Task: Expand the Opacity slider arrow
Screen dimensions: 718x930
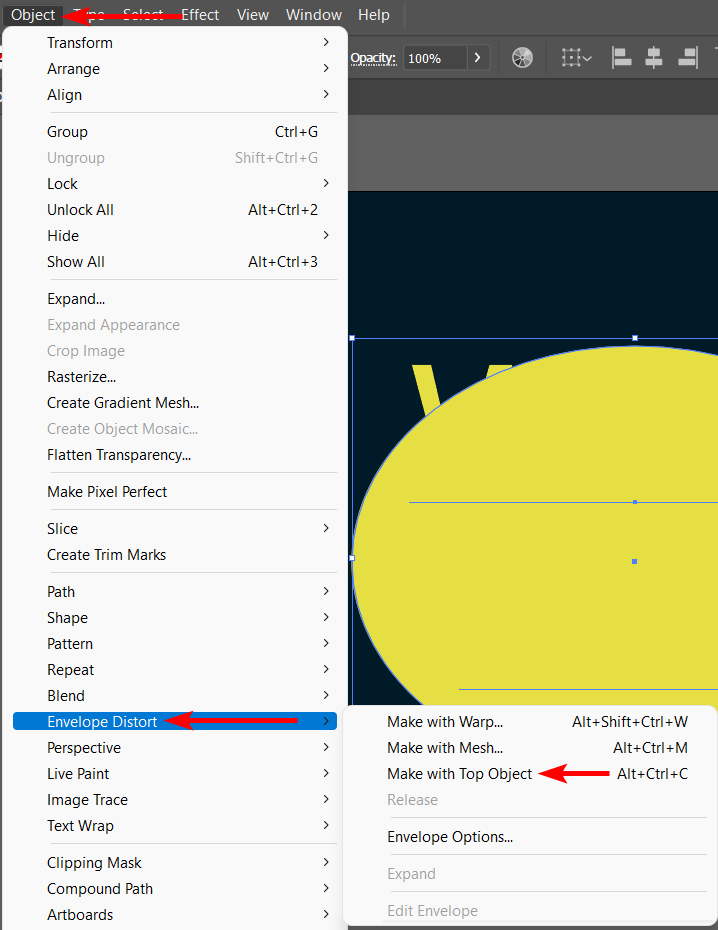Action: pyautogui.click(x=478, y=58)
